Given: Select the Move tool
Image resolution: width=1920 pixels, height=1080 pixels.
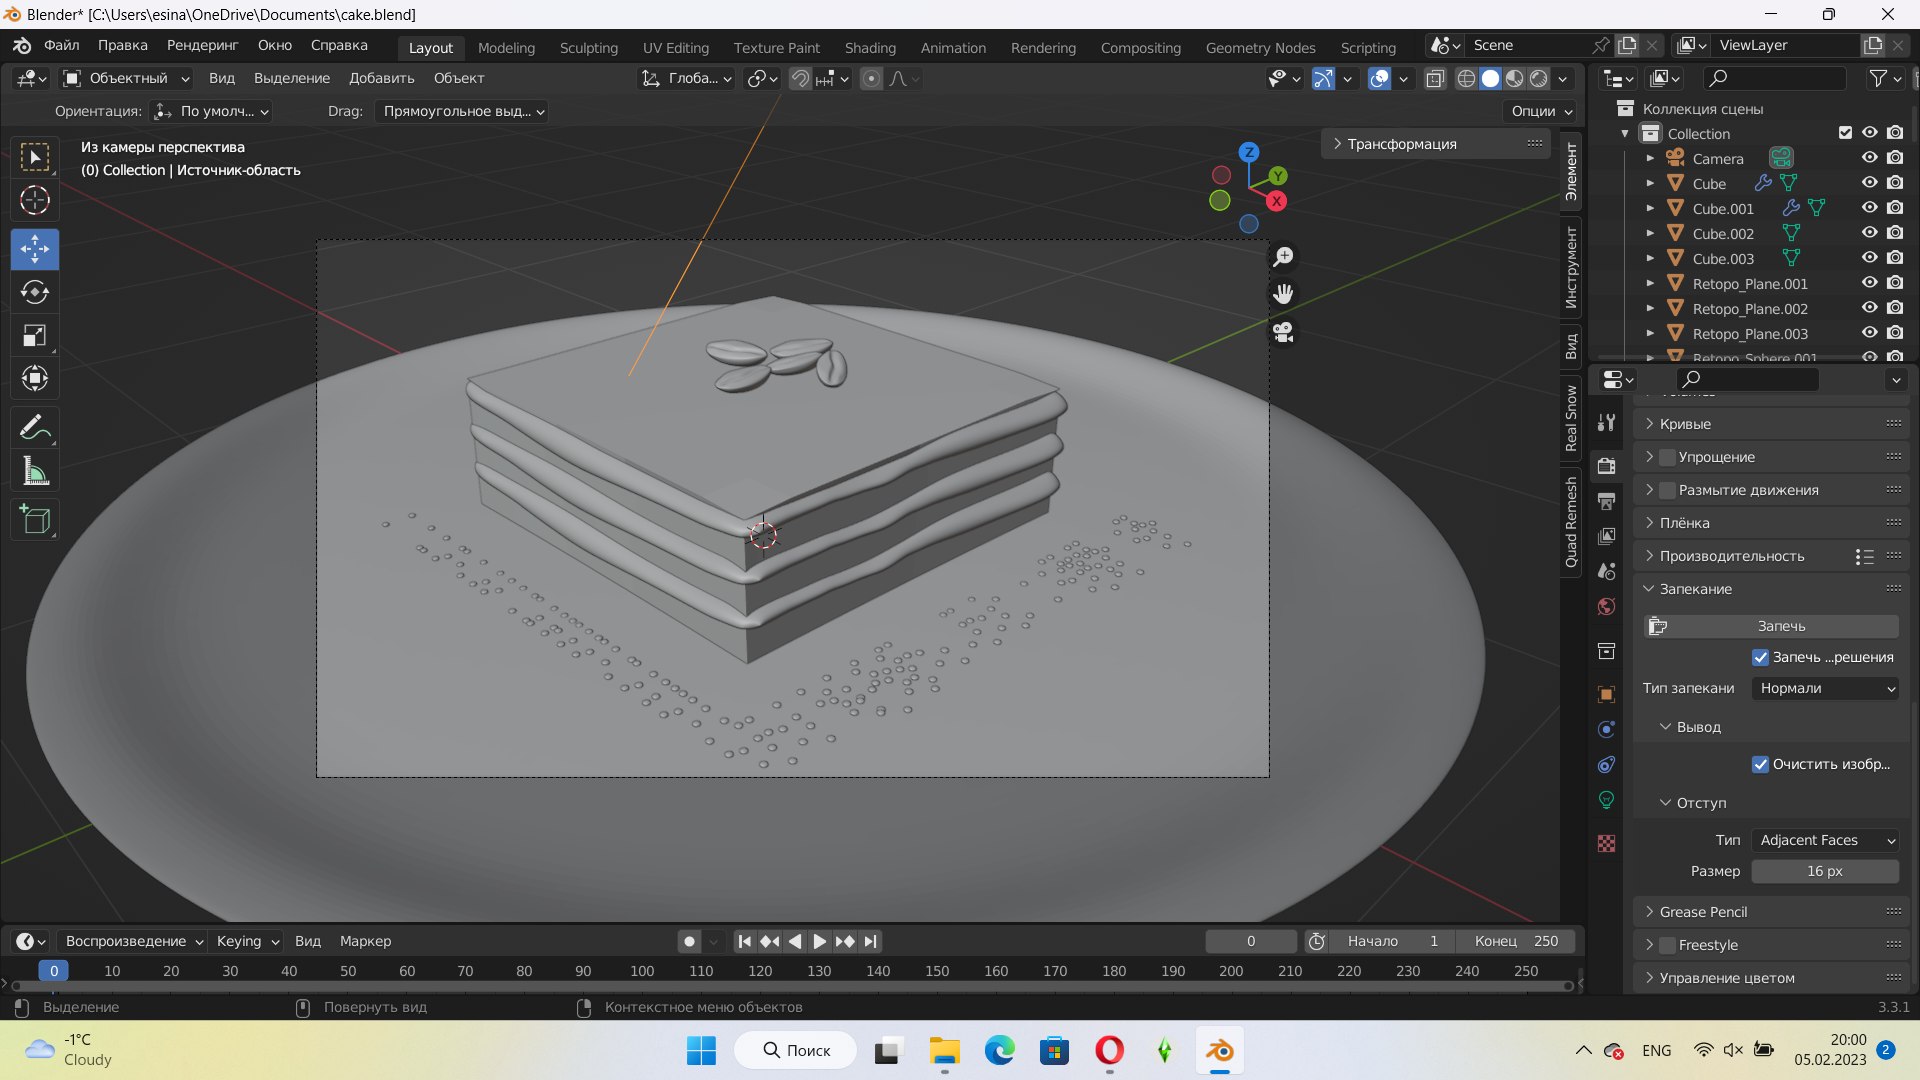Looking at the screenshot, I should [35, 249].
